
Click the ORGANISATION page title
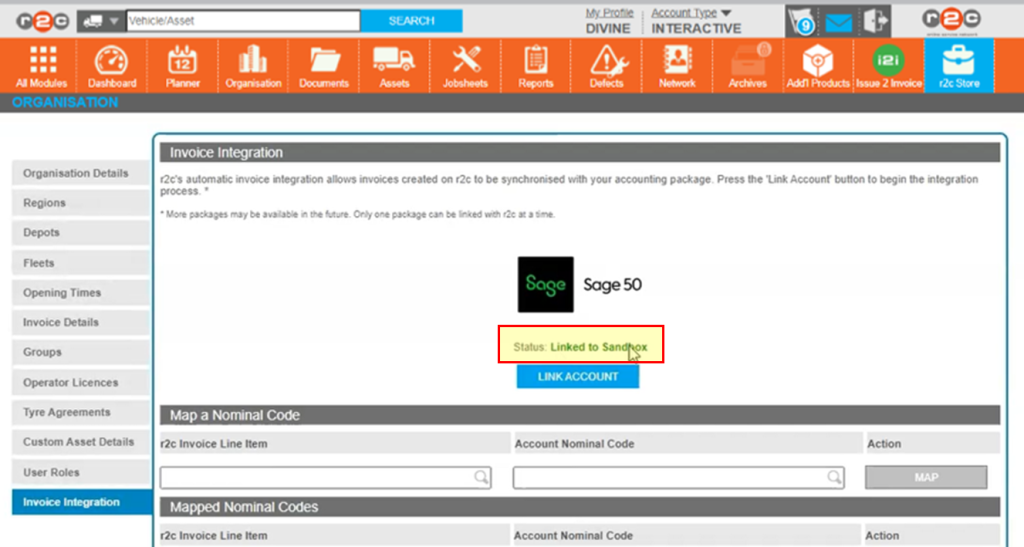point(65,102)
